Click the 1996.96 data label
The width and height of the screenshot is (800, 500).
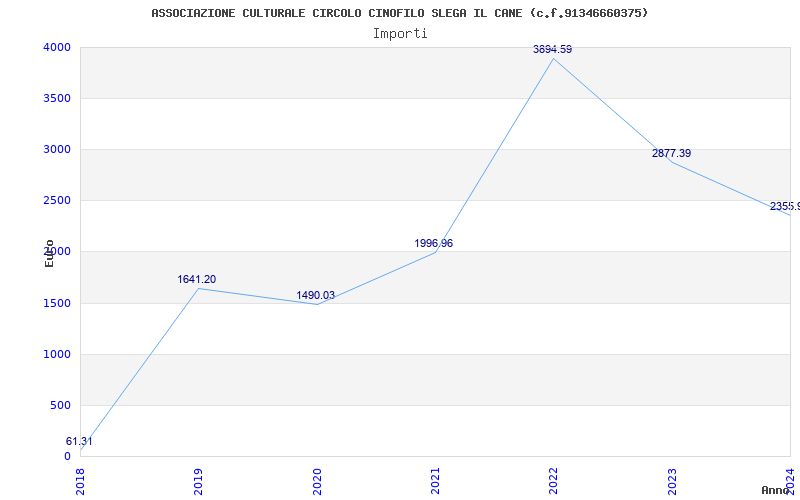433,243
